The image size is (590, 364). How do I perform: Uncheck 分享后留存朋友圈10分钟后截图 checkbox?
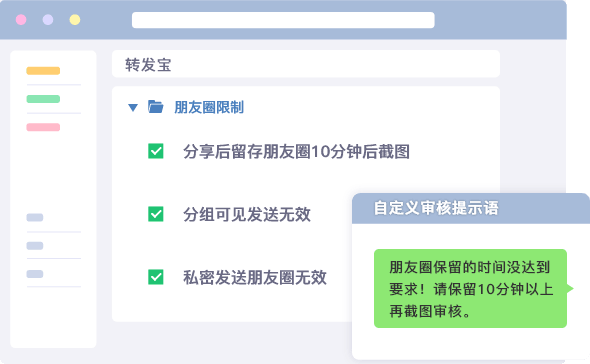pyautogui.click(x=155, y=151)
